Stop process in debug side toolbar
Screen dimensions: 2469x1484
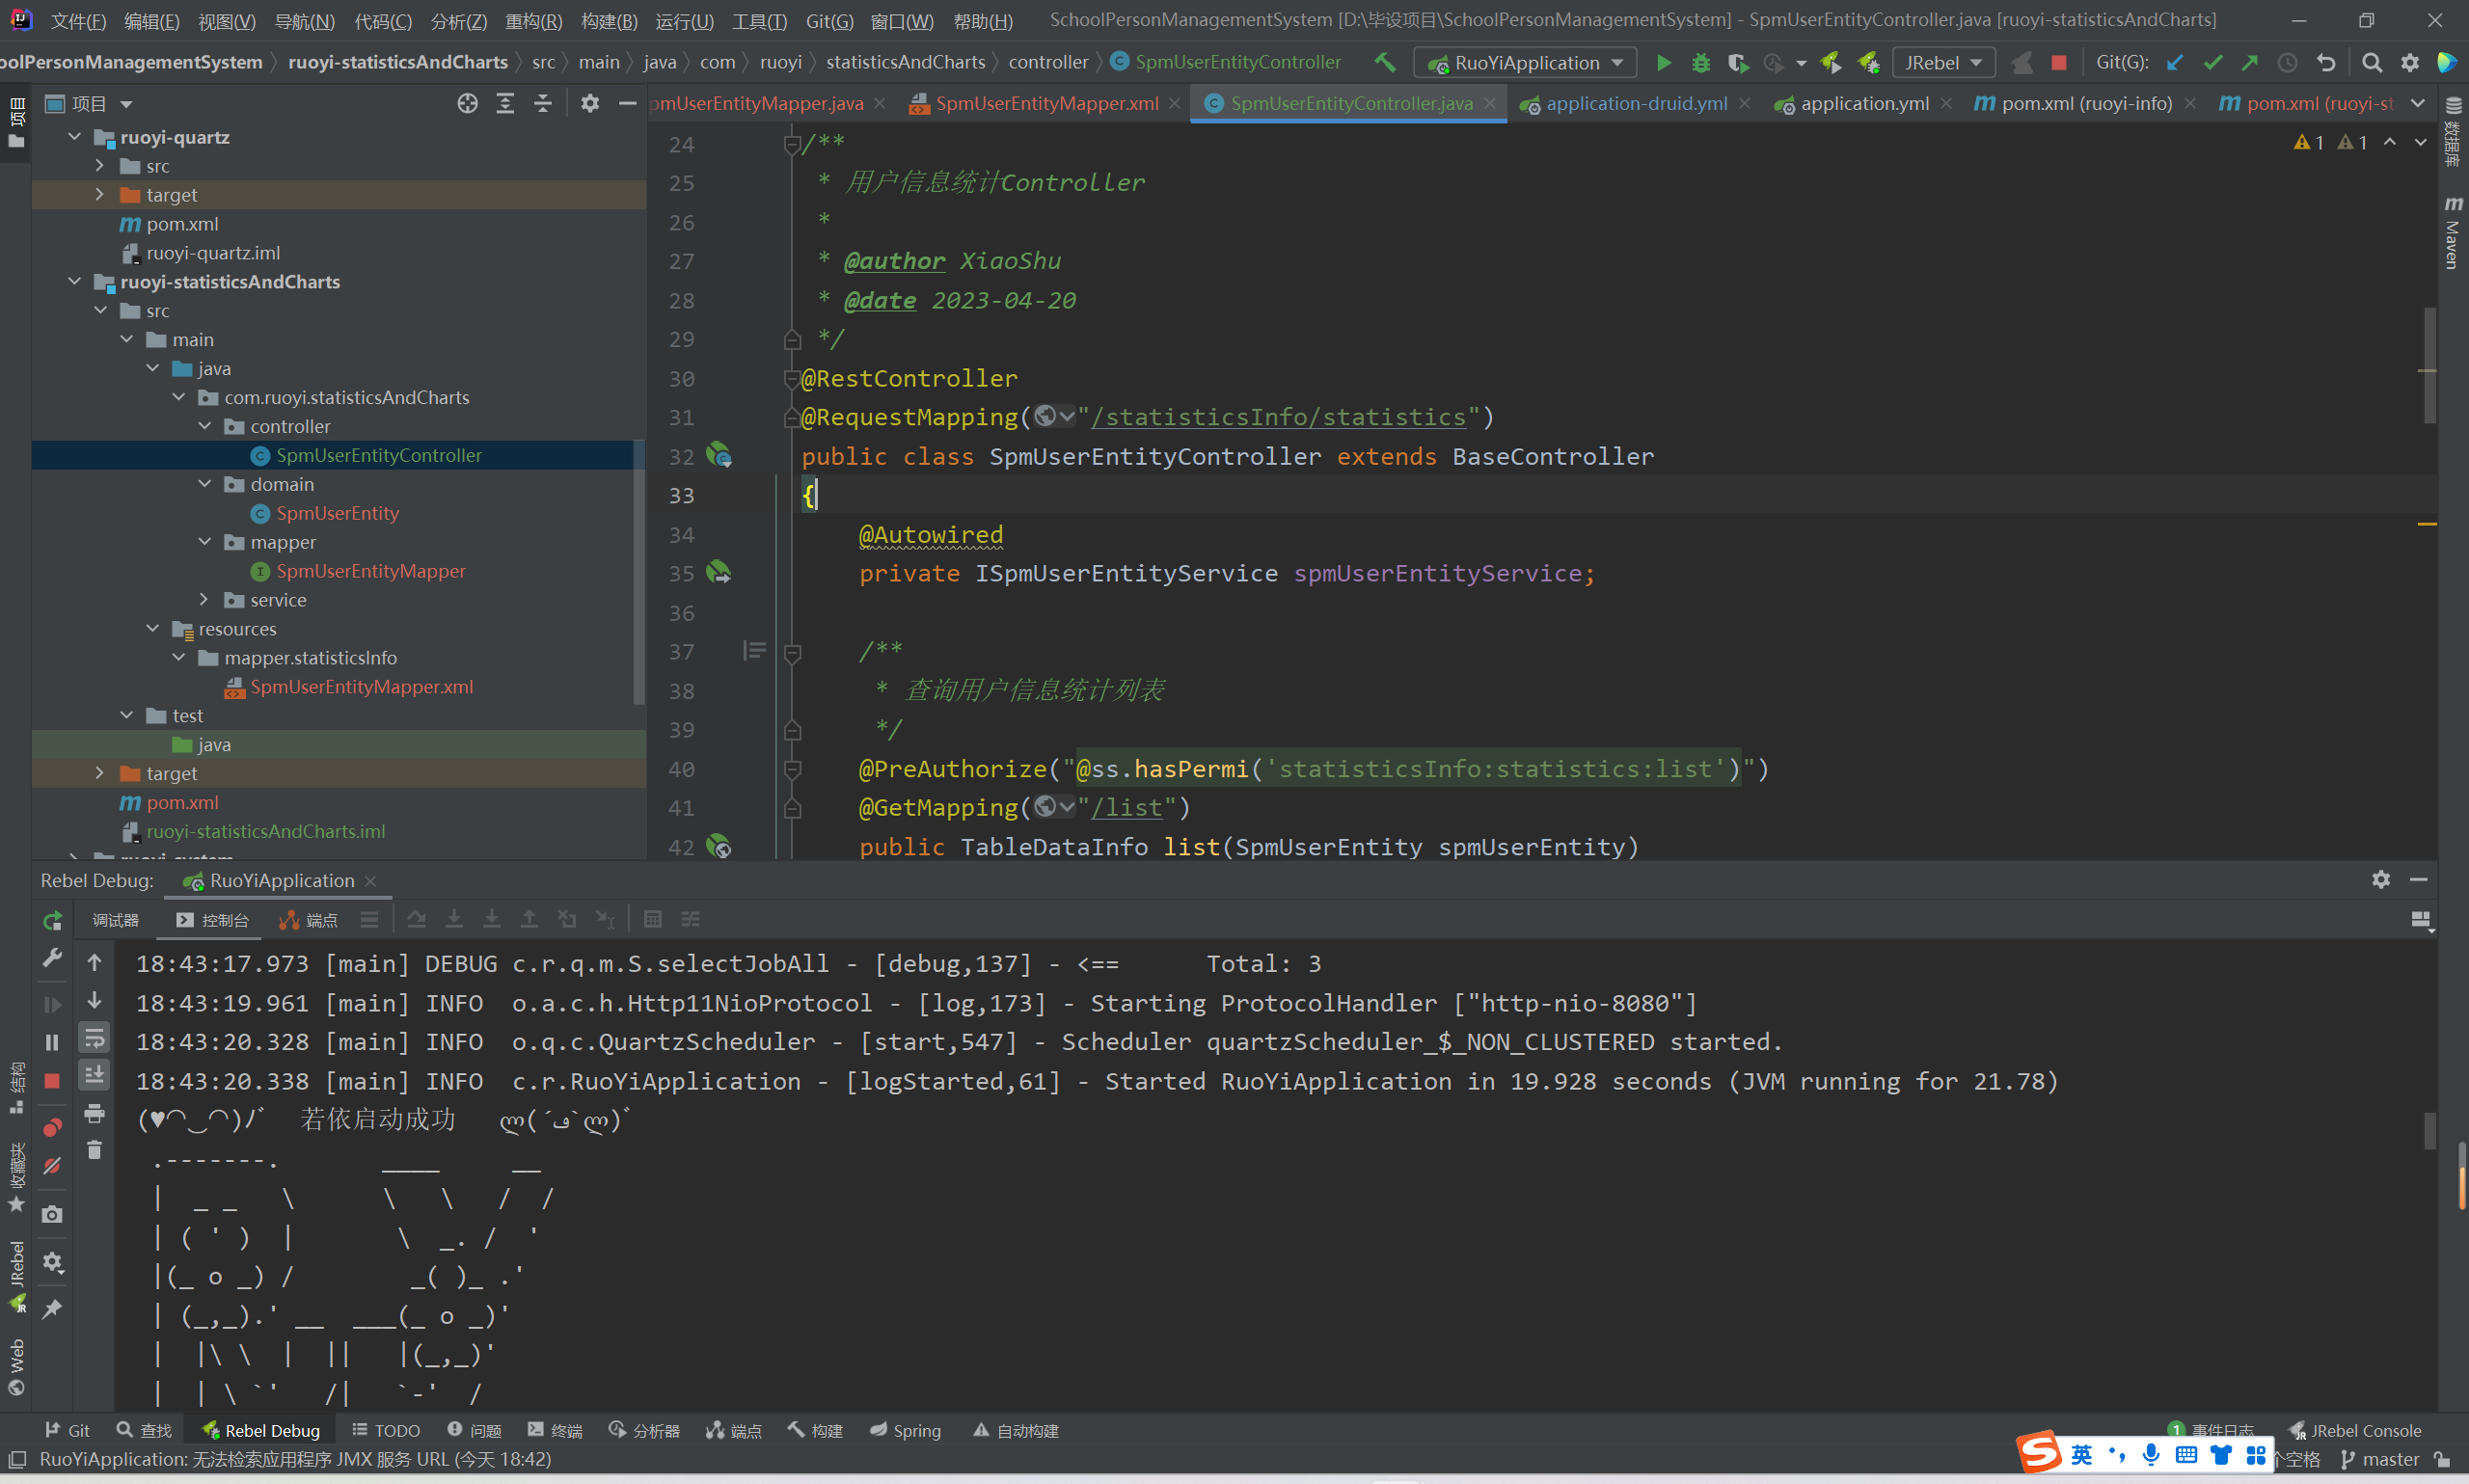[x=52, y=1081]
